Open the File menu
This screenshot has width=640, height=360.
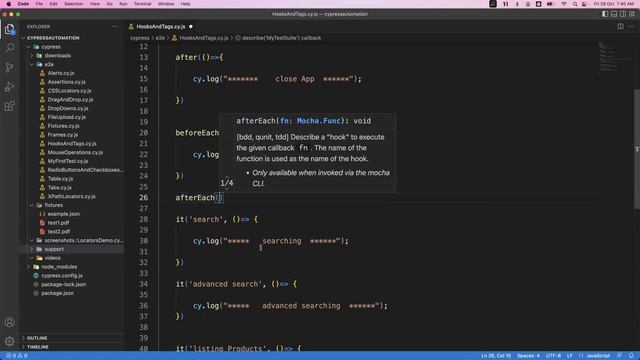coord(39,4)
